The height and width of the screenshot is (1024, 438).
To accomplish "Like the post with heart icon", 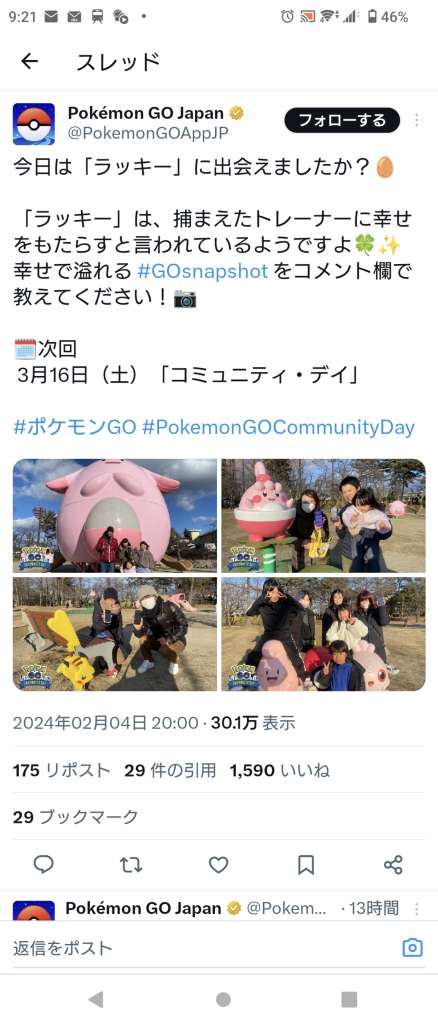I will tap(218, 865).
